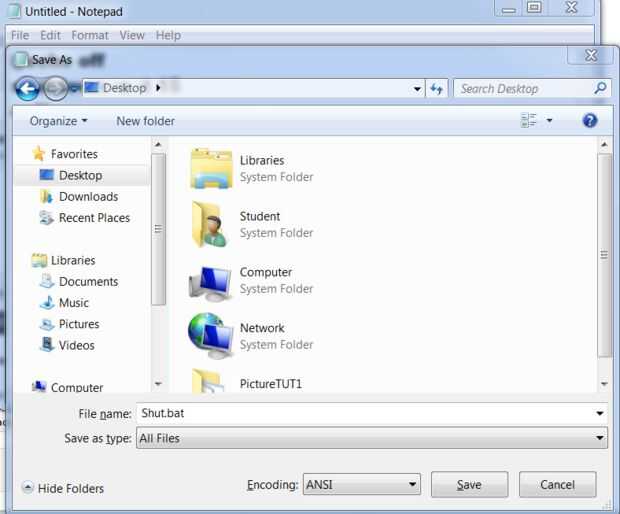Screen dimensions: 620x514
Task: Open the Help menu in Notepad
Action: [x=168, y=36]
